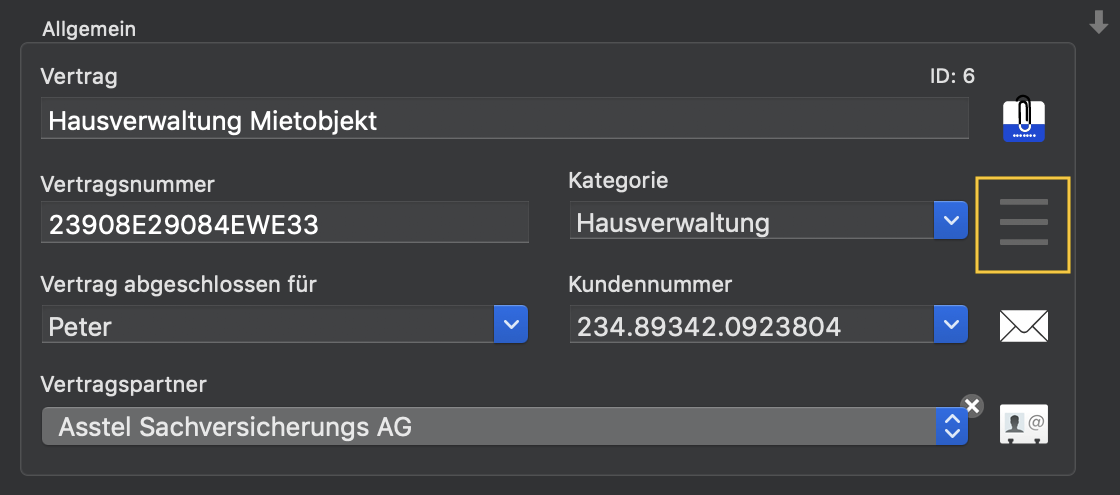Open the paperclip attachments icon

pyautogui.click(x=1024, y=119)
